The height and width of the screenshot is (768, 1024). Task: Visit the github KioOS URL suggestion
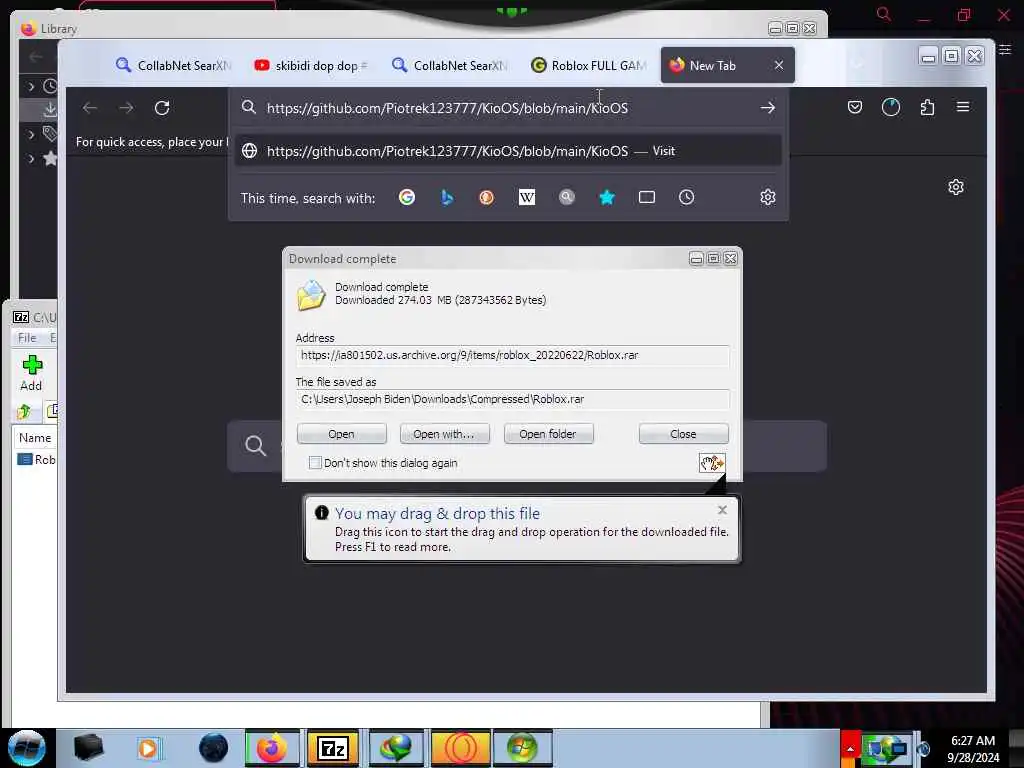[508, 151]
